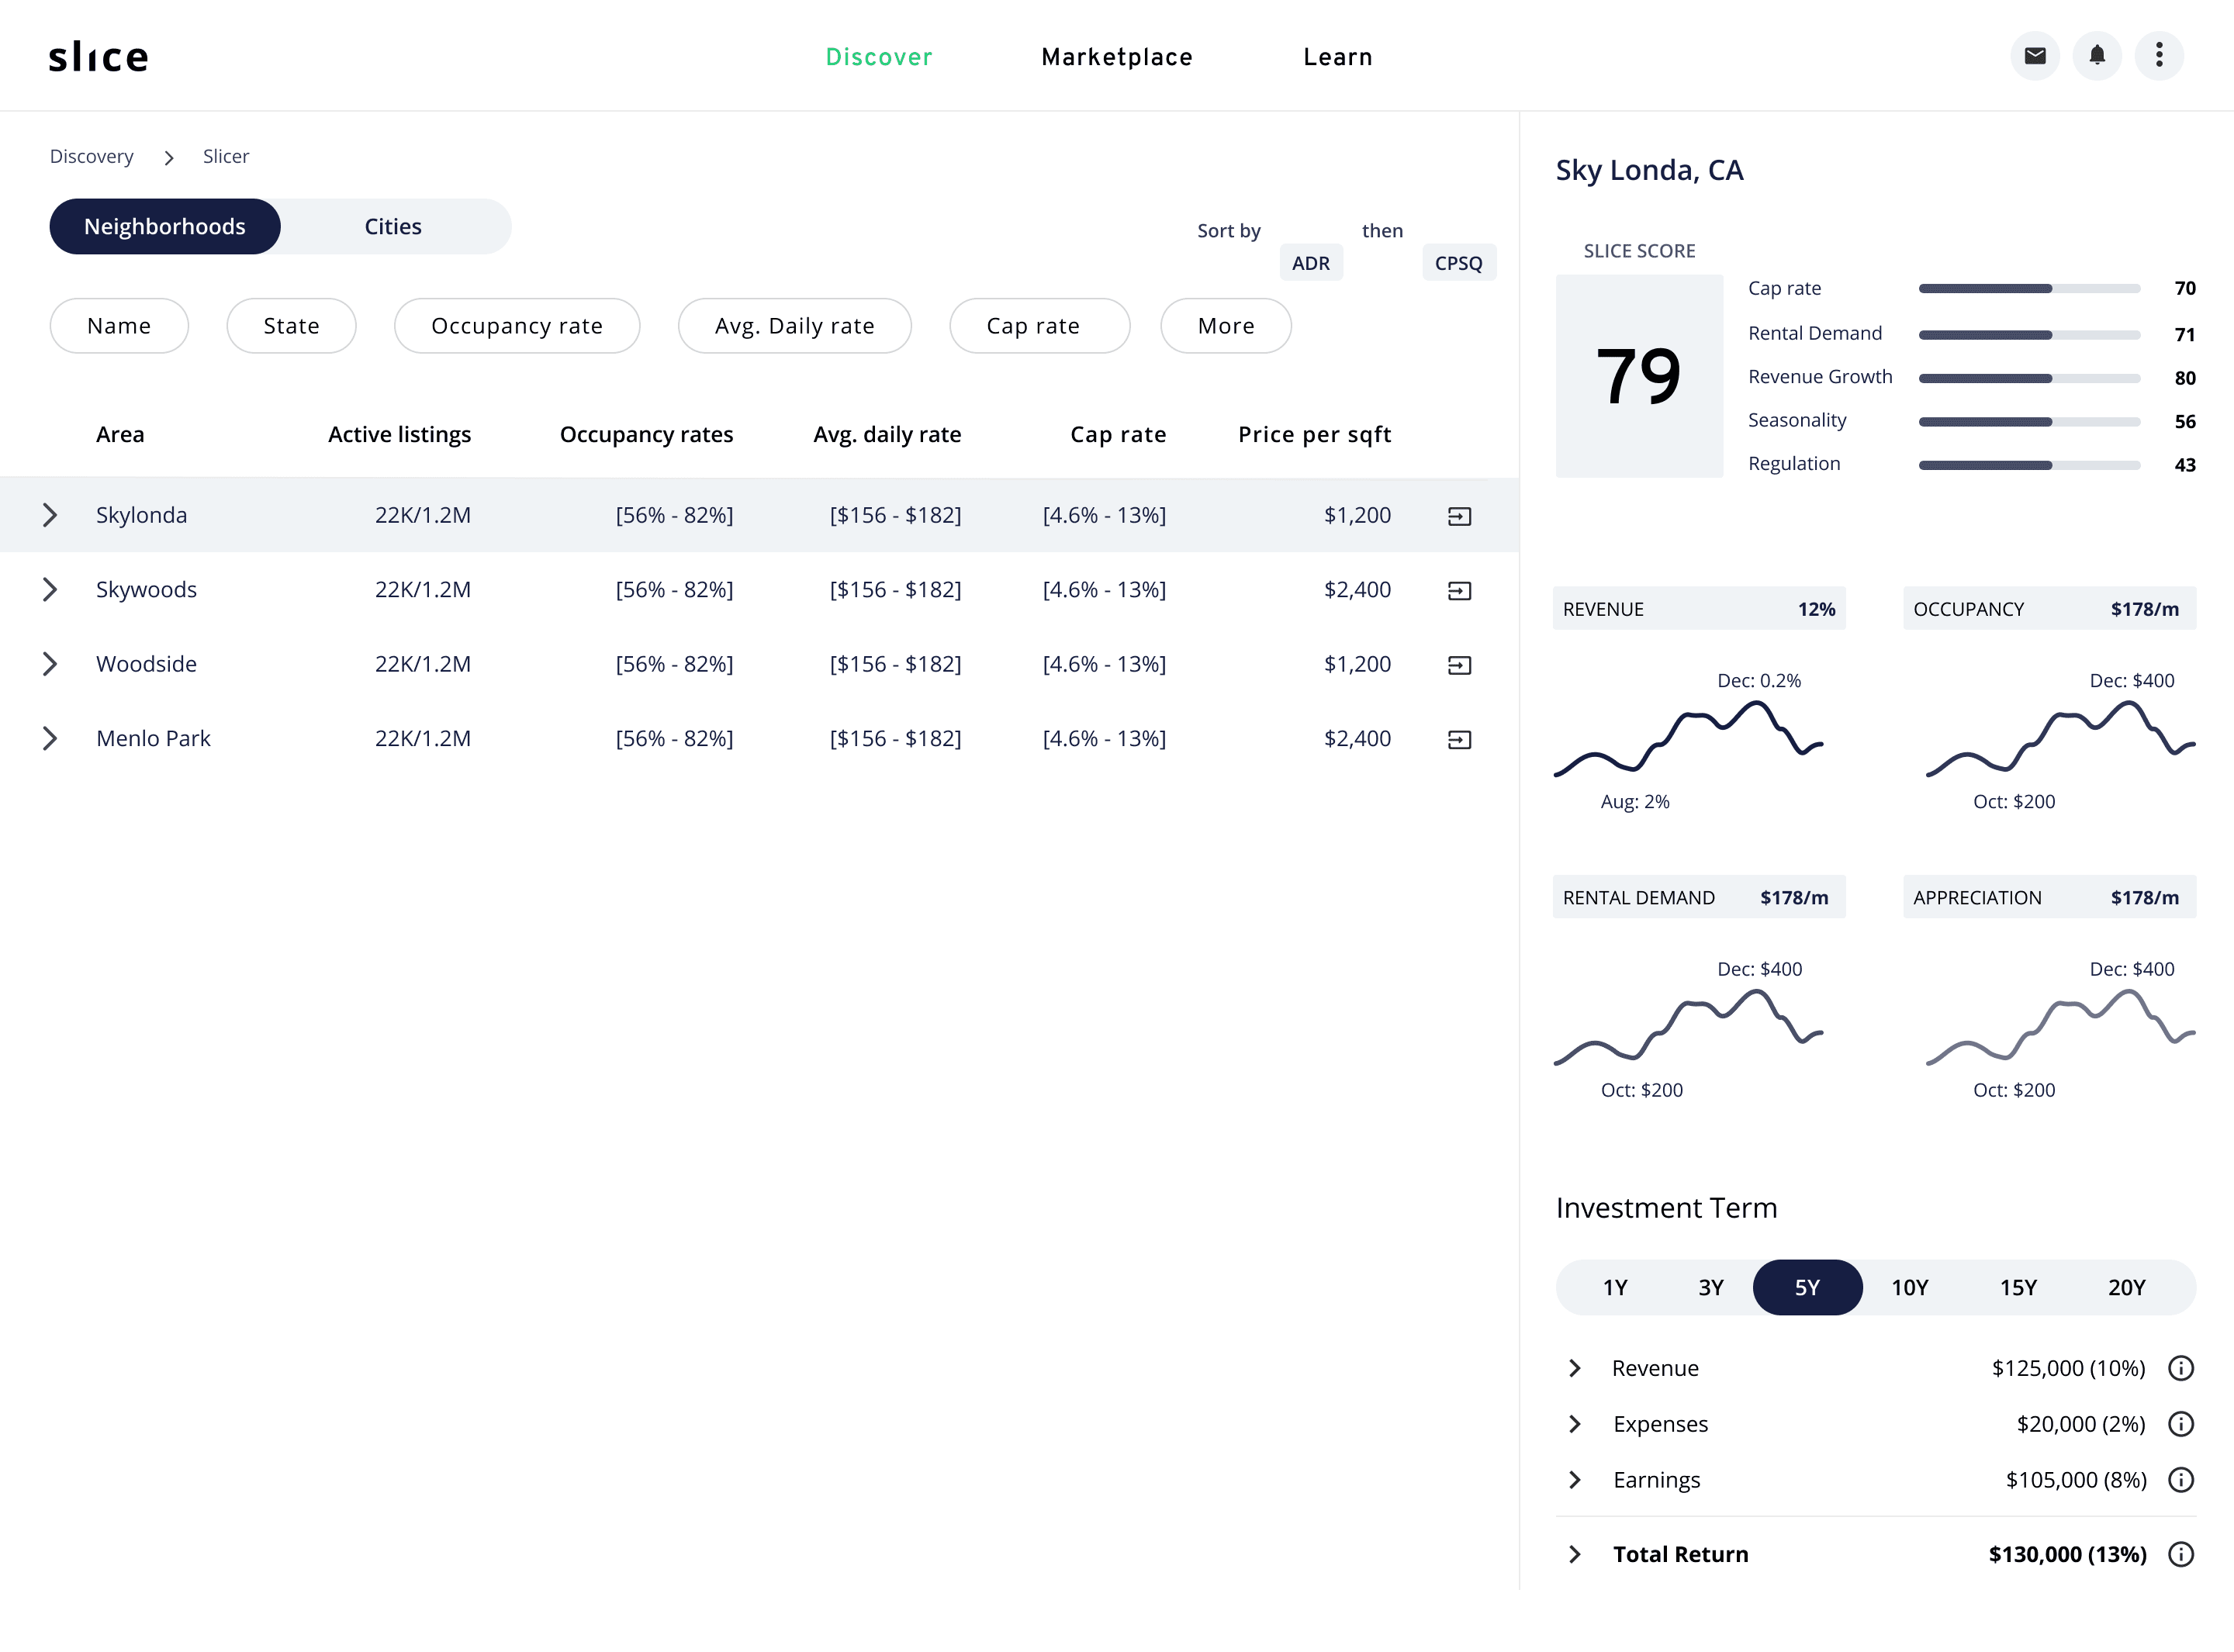Expand the Earnings breakdown chevron
Viewport: 2234px width, 1652px height.
[1575, 1480]
